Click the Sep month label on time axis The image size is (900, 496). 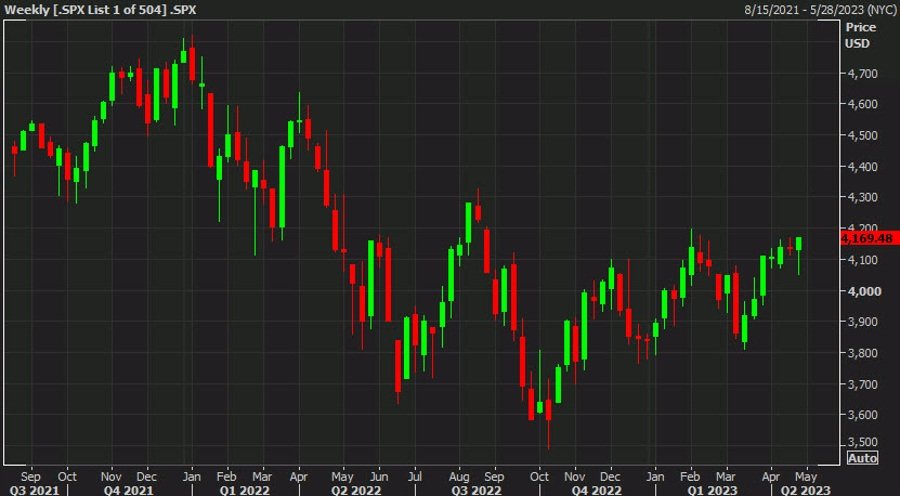pyautogui.click(x=29, y=475)
